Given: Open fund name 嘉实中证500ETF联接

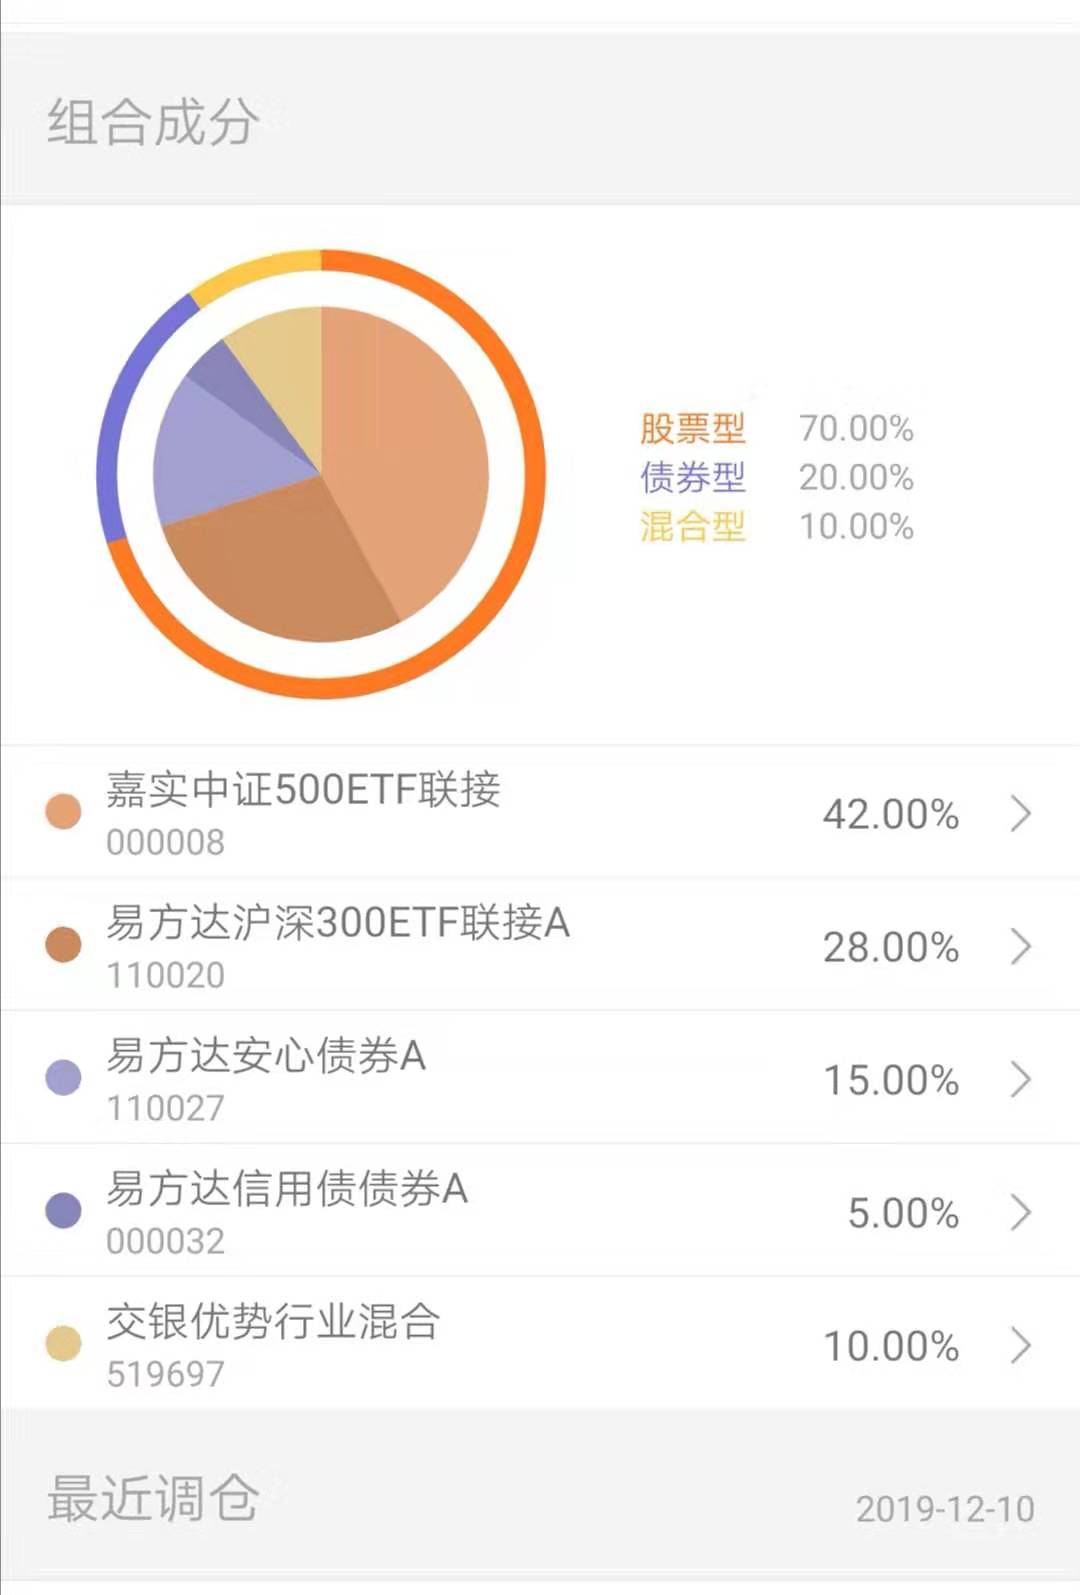Looking at the screenshot, I should [x=303, y=790].
